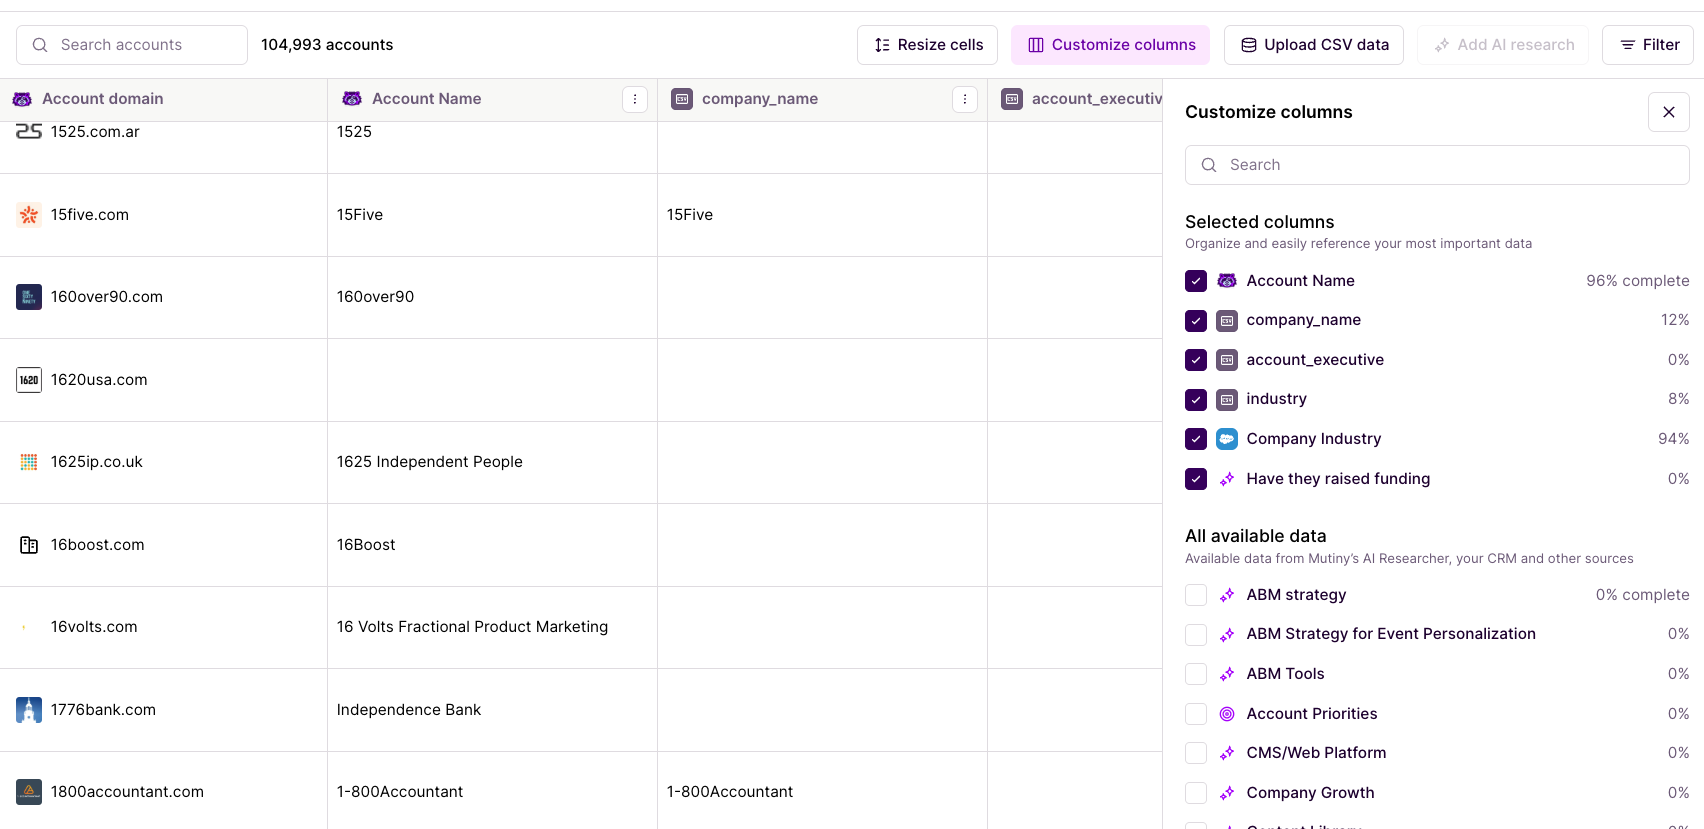The width and height of the screenshot is (1704, 829).
Task: Uncheck the company_name column checkbox
Action: coord(1196,321)
